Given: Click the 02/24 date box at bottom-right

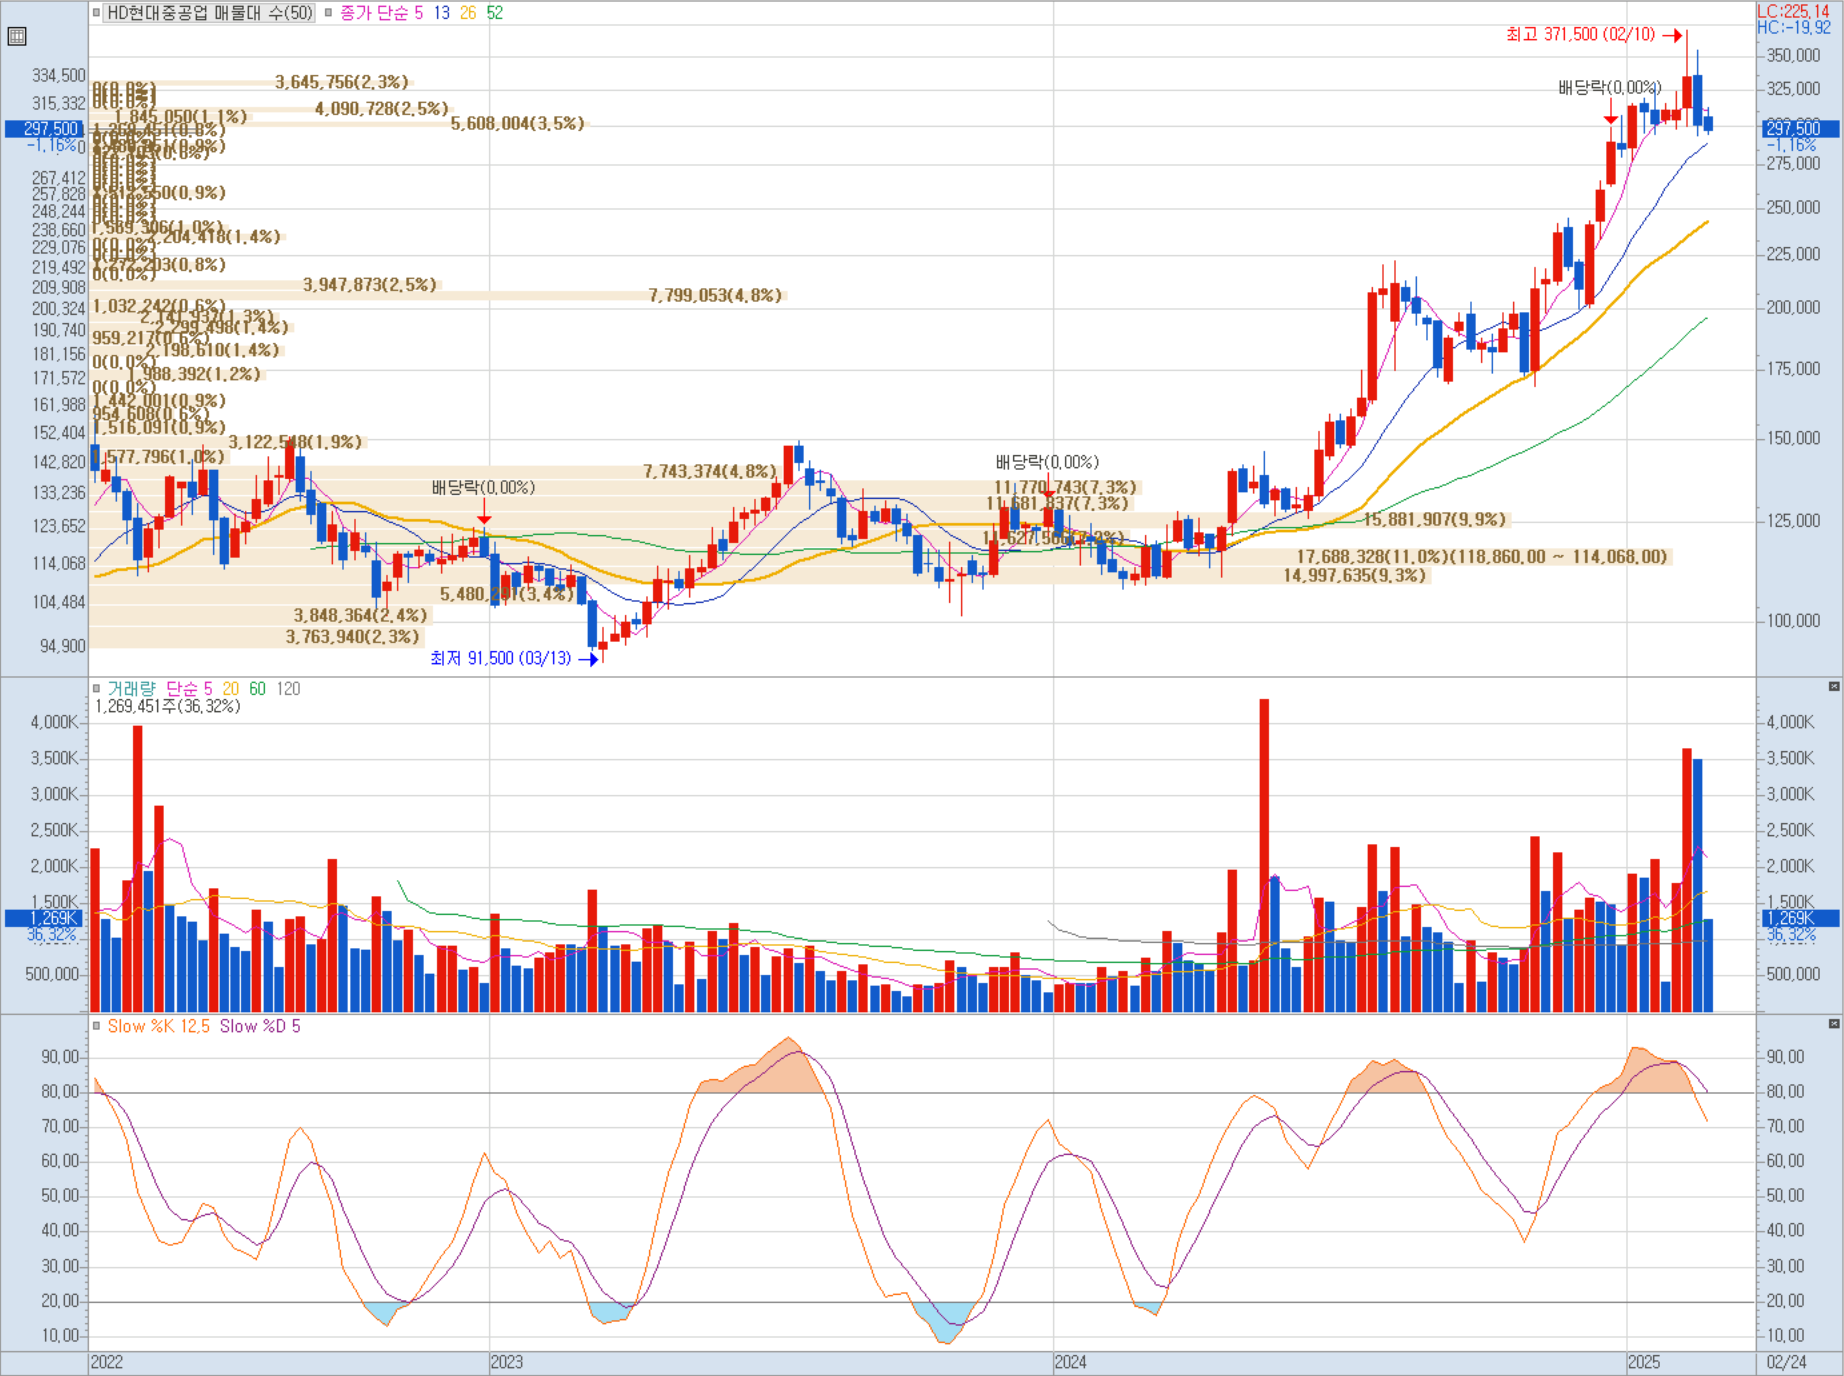Looking at the screenshot, I should pos(1787,1362).
